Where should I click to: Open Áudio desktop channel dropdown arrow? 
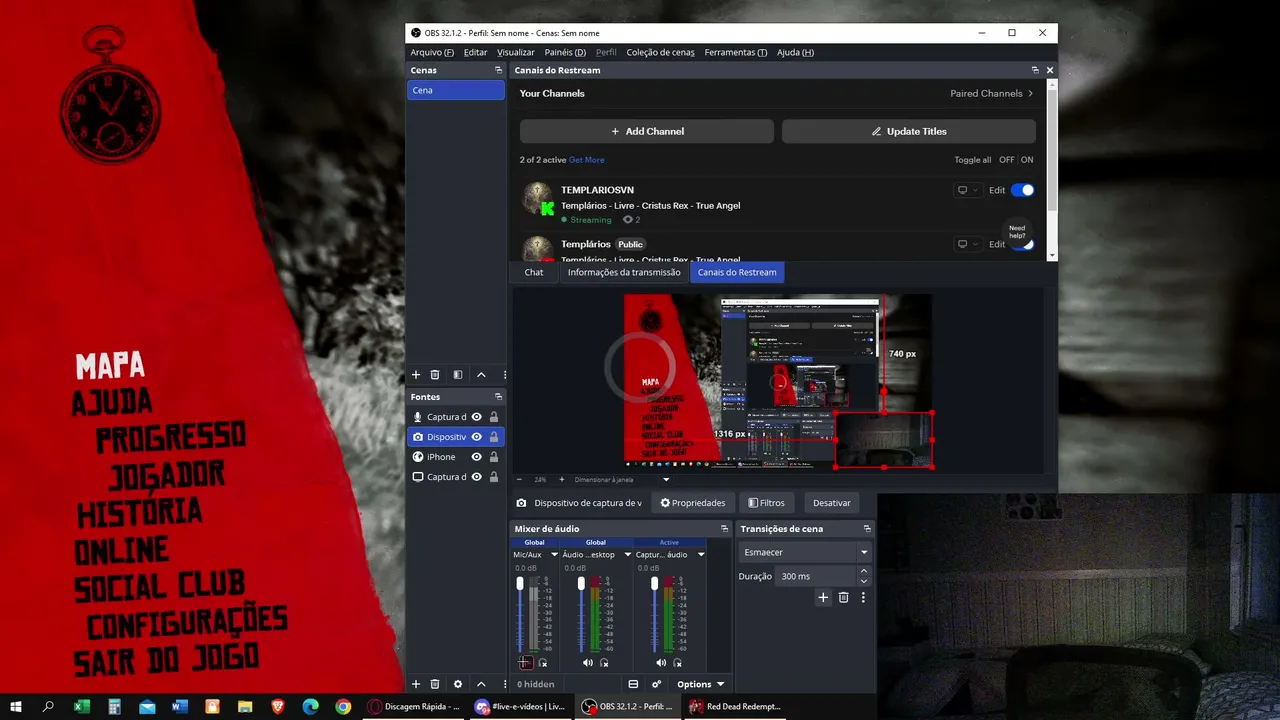pos(628,555)
